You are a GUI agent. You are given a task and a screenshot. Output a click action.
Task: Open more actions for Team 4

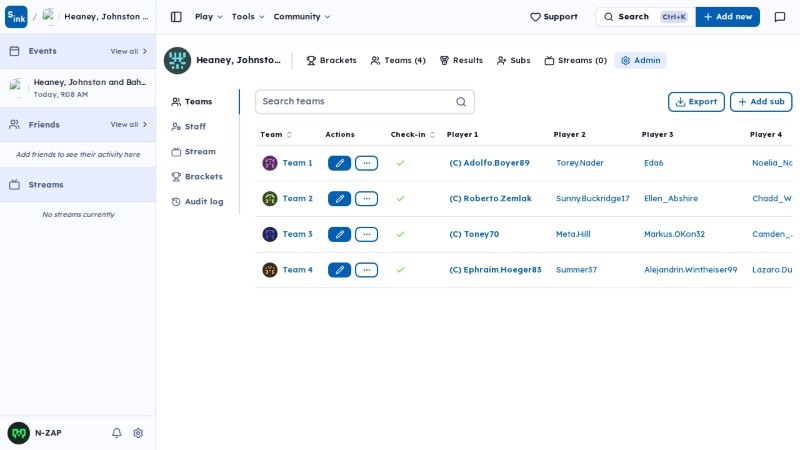(x=366, y=270)
